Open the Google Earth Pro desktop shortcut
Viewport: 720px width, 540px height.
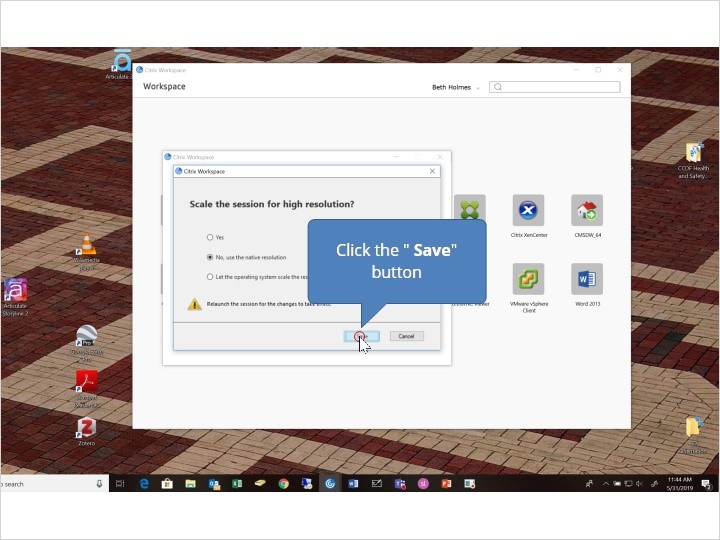pos(86,336)
